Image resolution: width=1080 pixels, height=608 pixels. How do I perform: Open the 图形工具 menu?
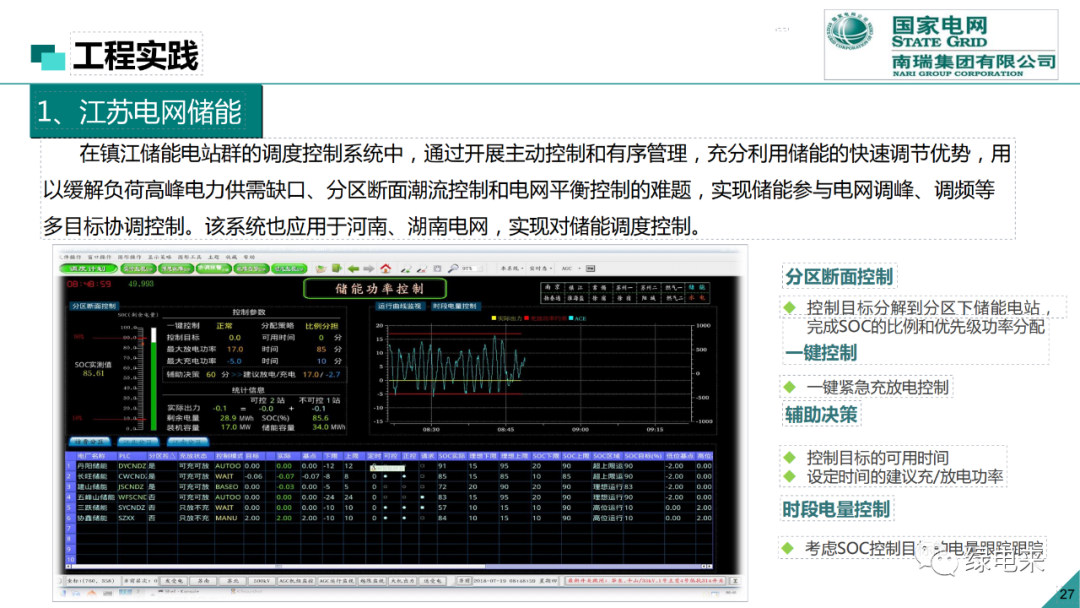coord(190,257)
